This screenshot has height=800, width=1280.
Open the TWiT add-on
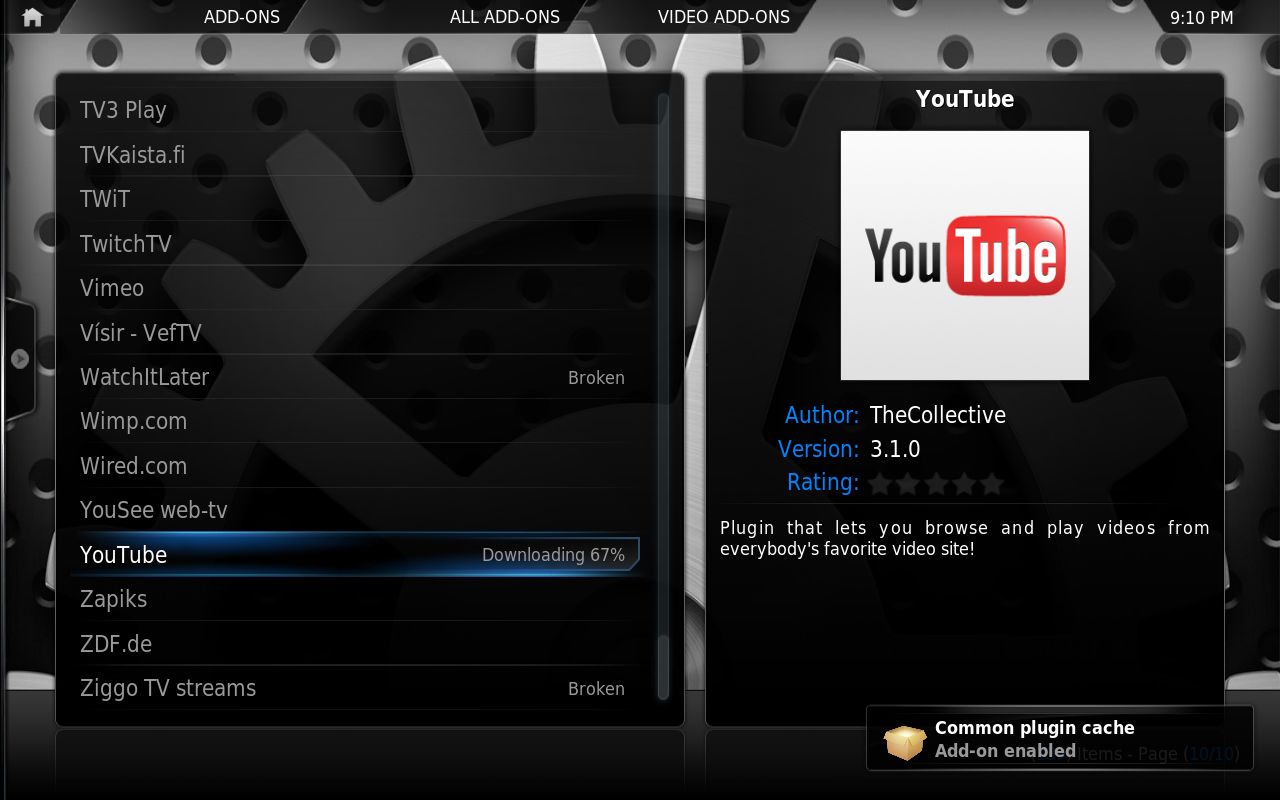[355, 199]
